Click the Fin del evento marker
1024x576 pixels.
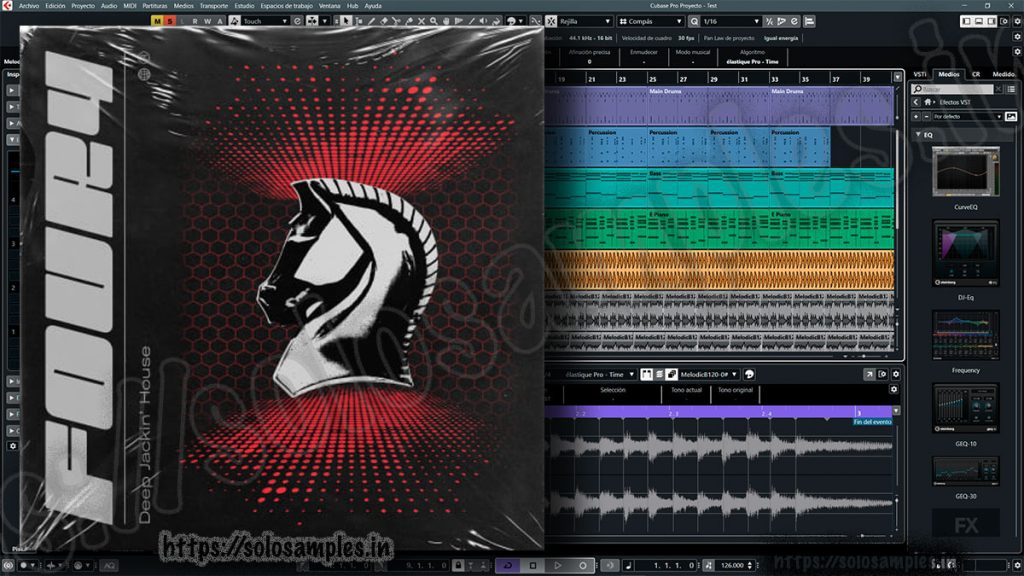[x=872, y=422]
